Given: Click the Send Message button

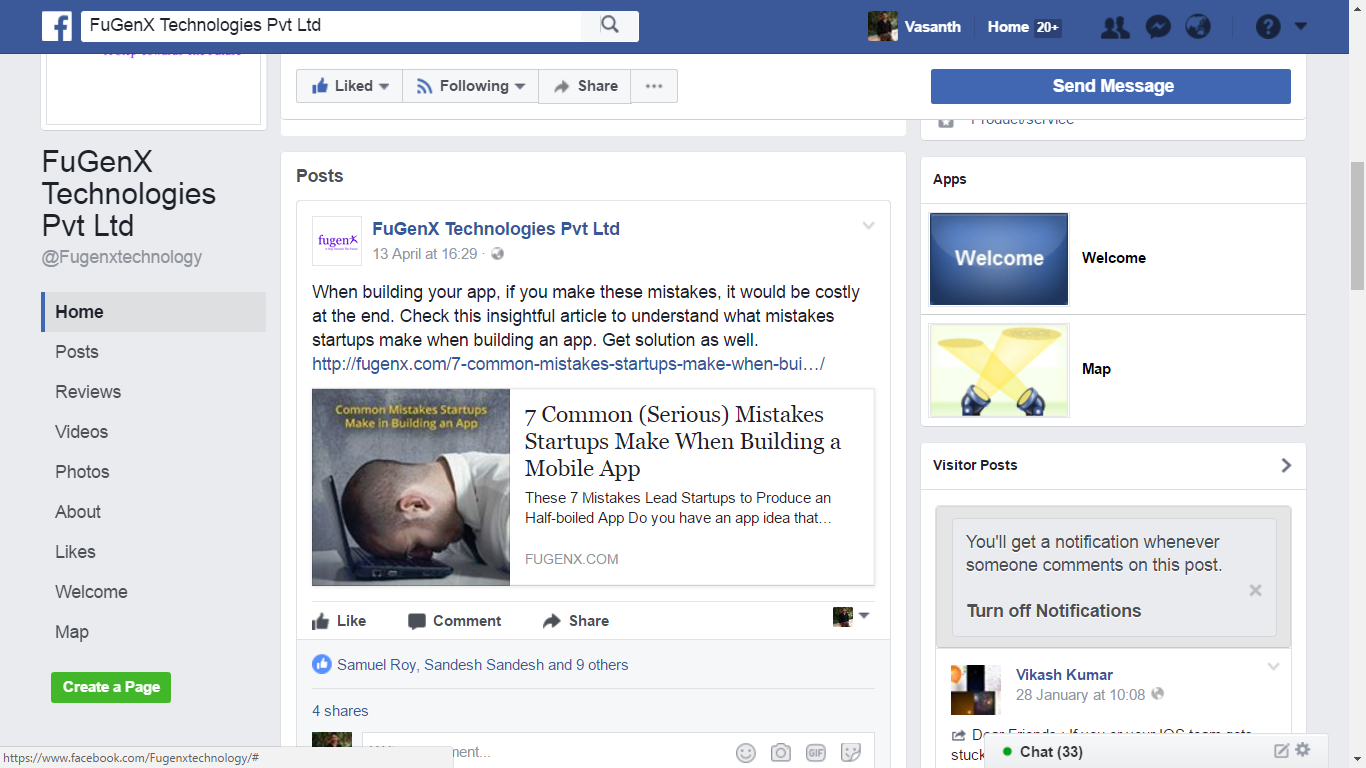Looking at the screenshot, I should (x=1111, y=86).
